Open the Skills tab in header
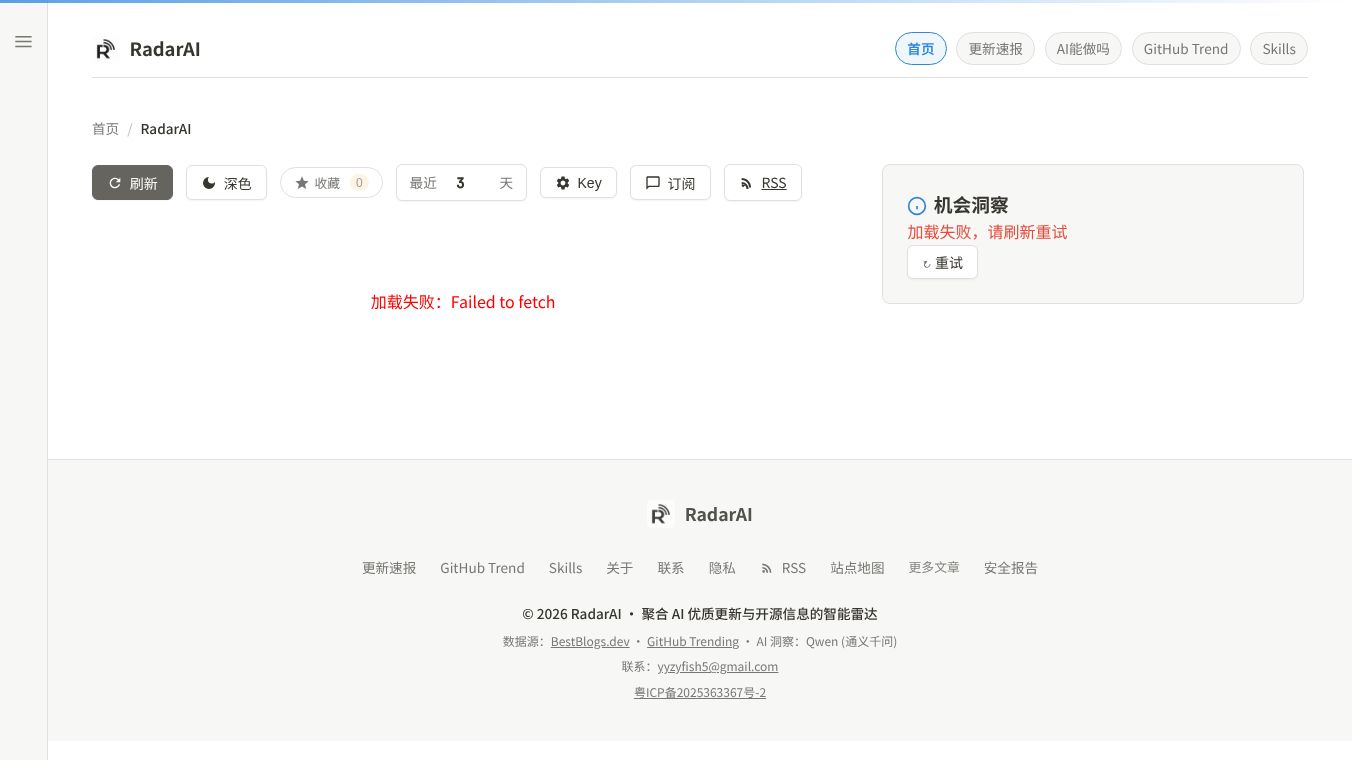This screenshot has width=1352, height=760. coord(1279,49)
